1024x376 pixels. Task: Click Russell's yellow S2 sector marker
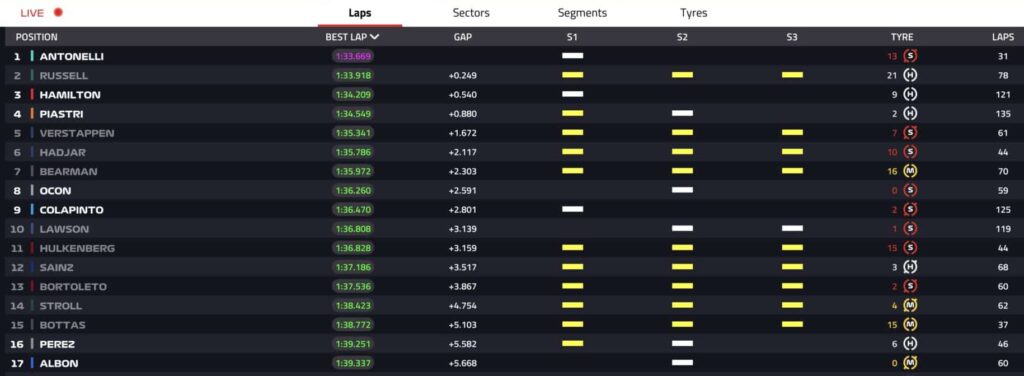pos(682,75)
